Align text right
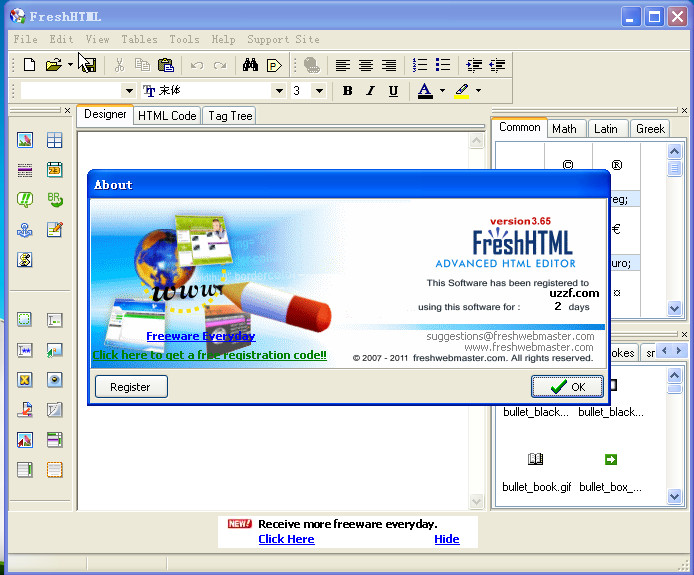This screenshot has width=694, height=575. (389, 66)
